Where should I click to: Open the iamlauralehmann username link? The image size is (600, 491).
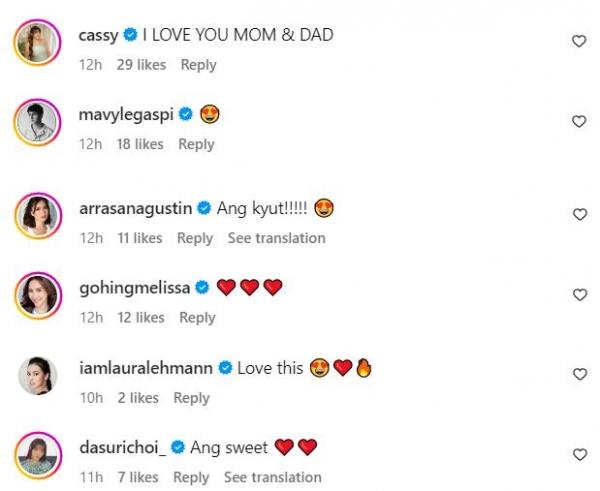coord(145,368)
